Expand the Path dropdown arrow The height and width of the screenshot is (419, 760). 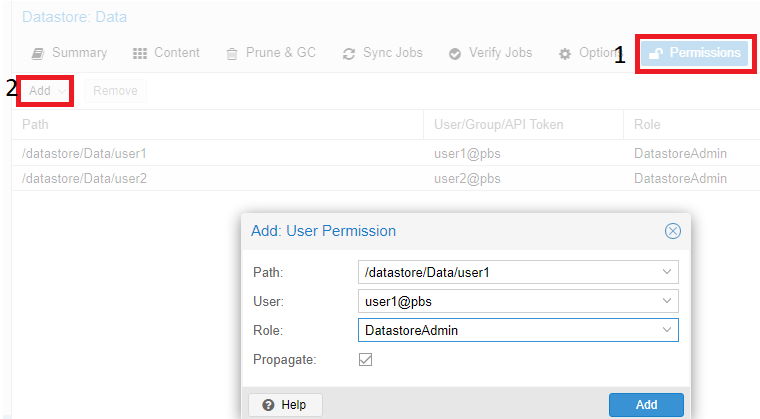[667, 272]
